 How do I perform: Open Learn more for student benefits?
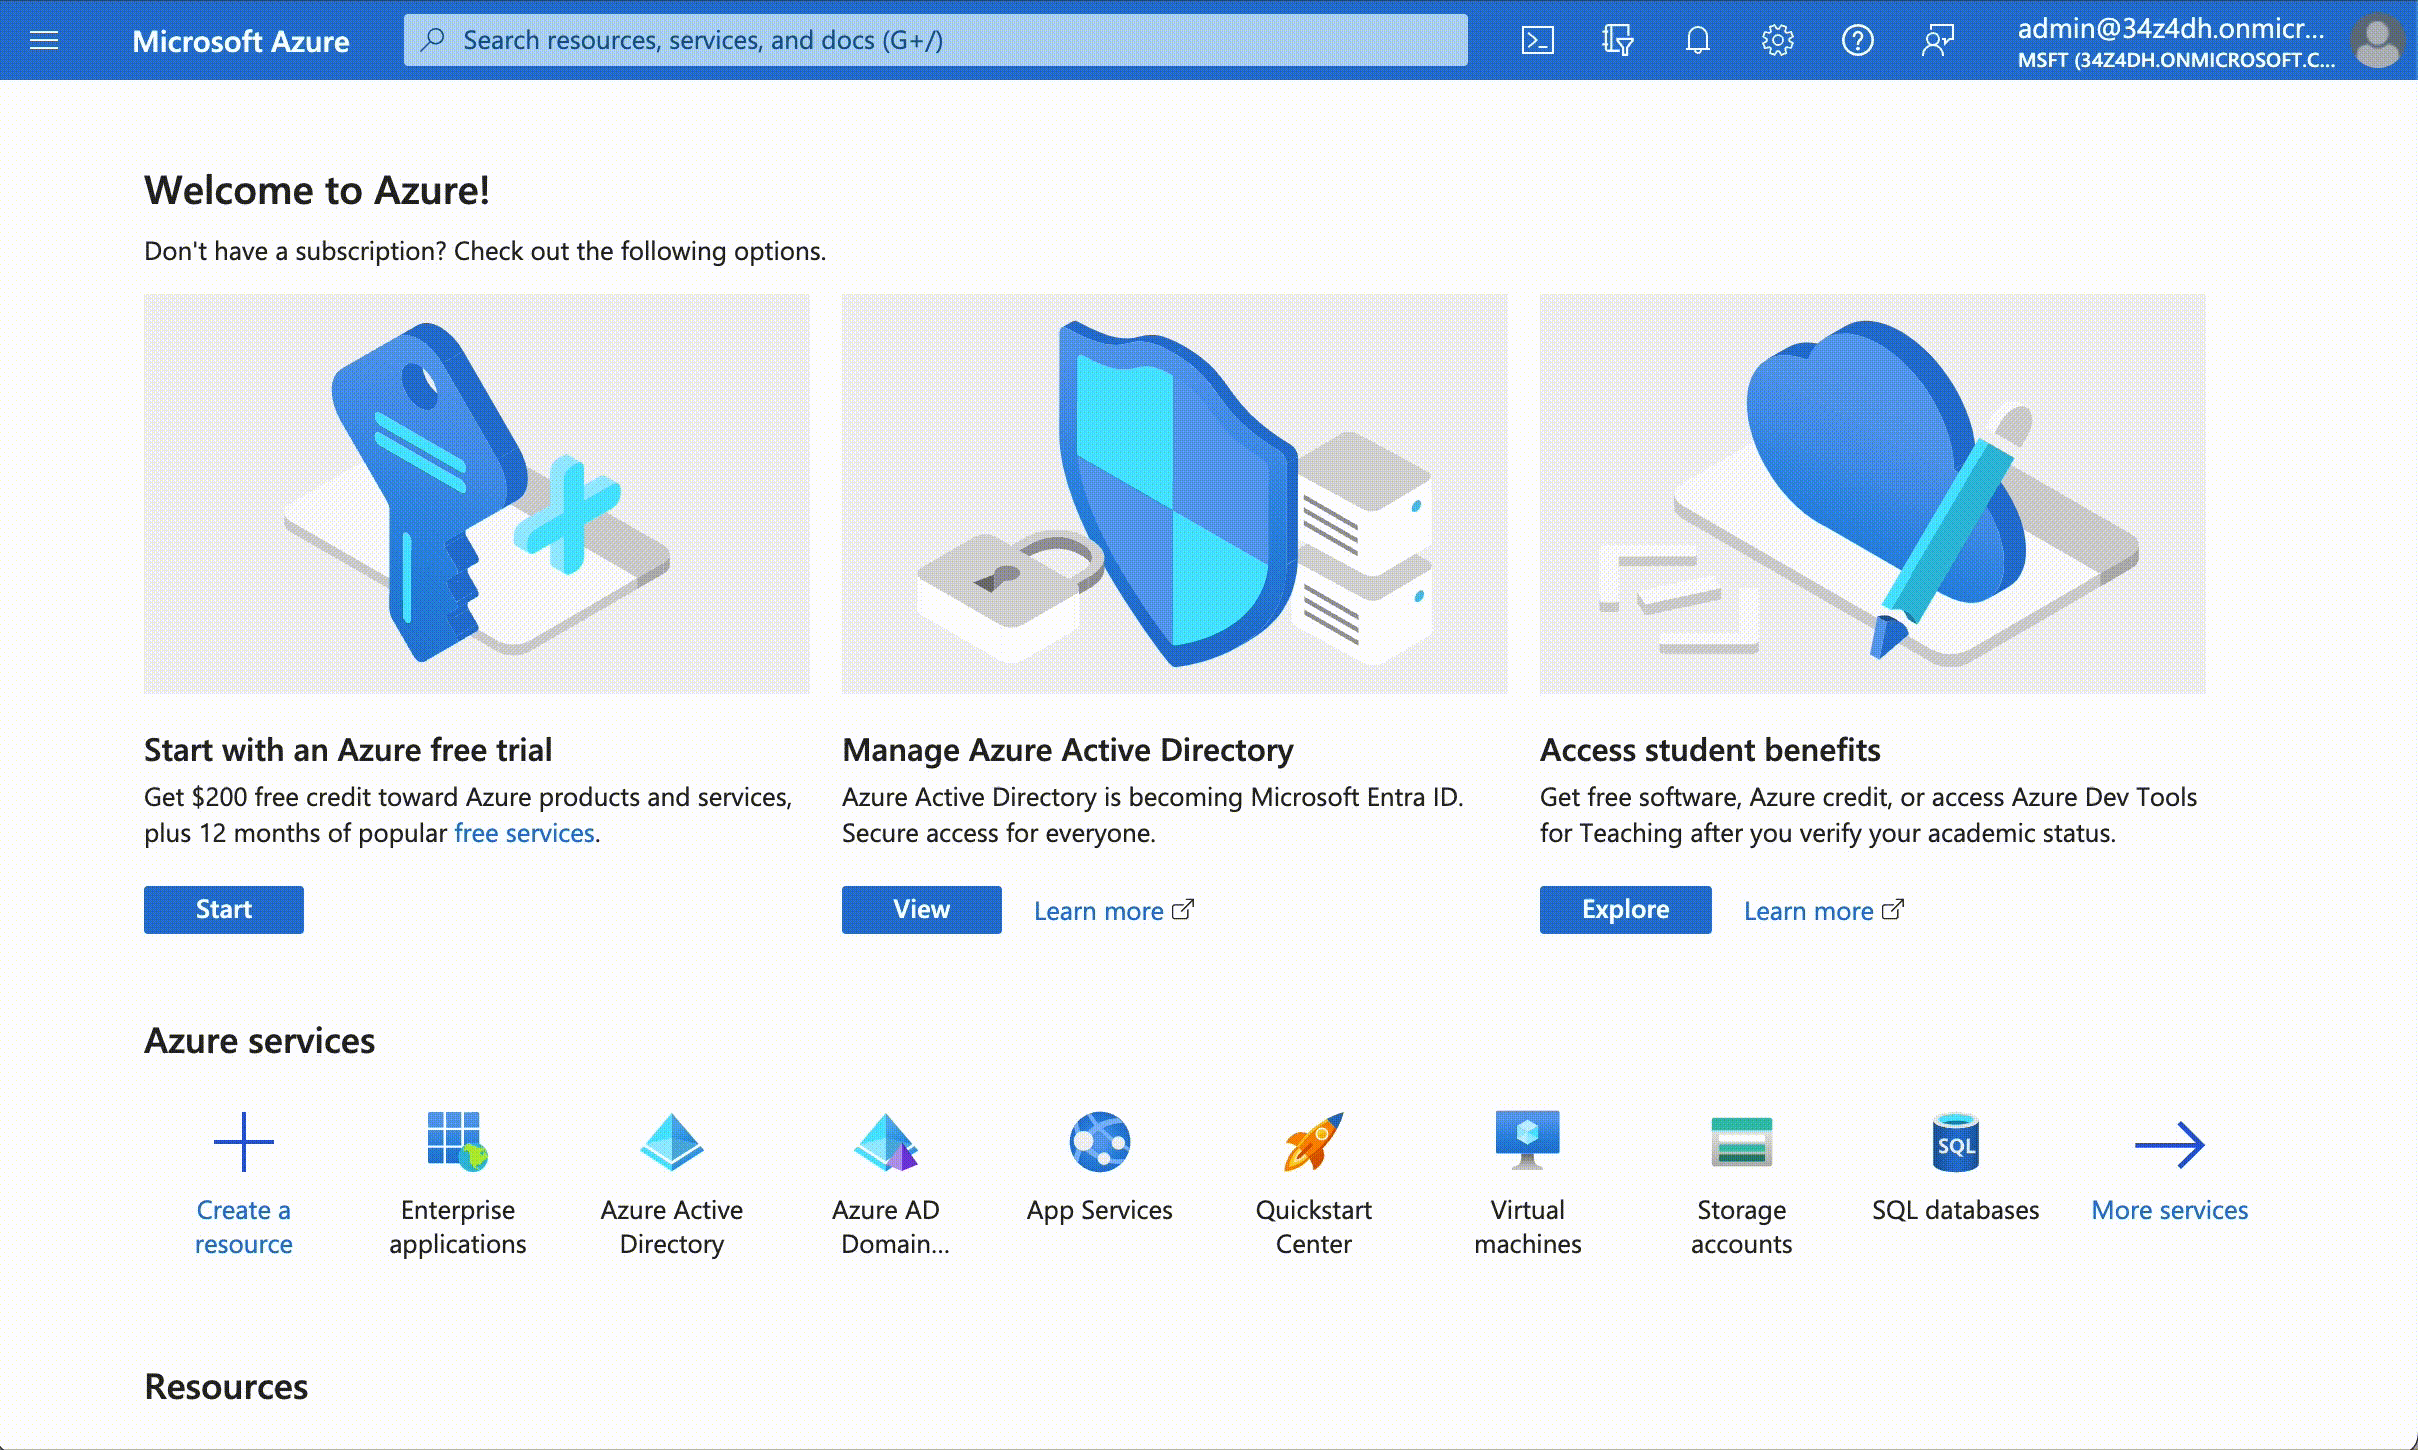coord(1823,911)
